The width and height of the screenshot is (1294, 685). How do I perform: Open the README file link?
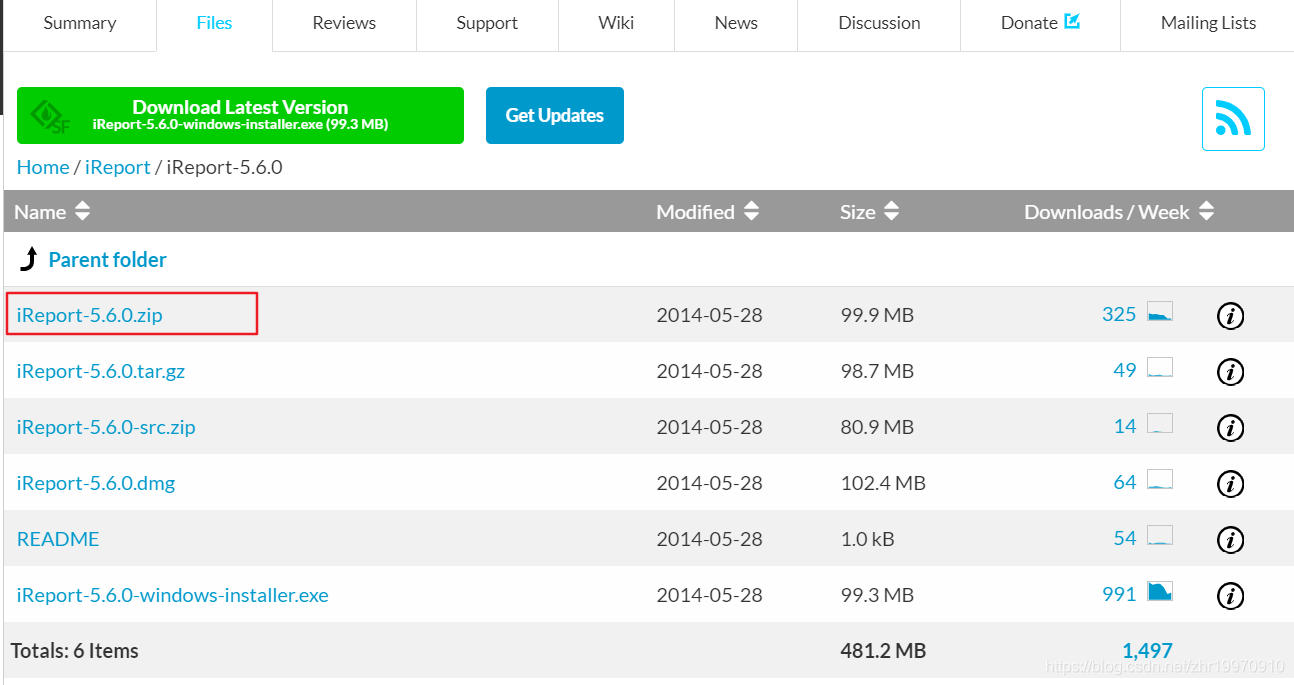[x=58, y=539]
